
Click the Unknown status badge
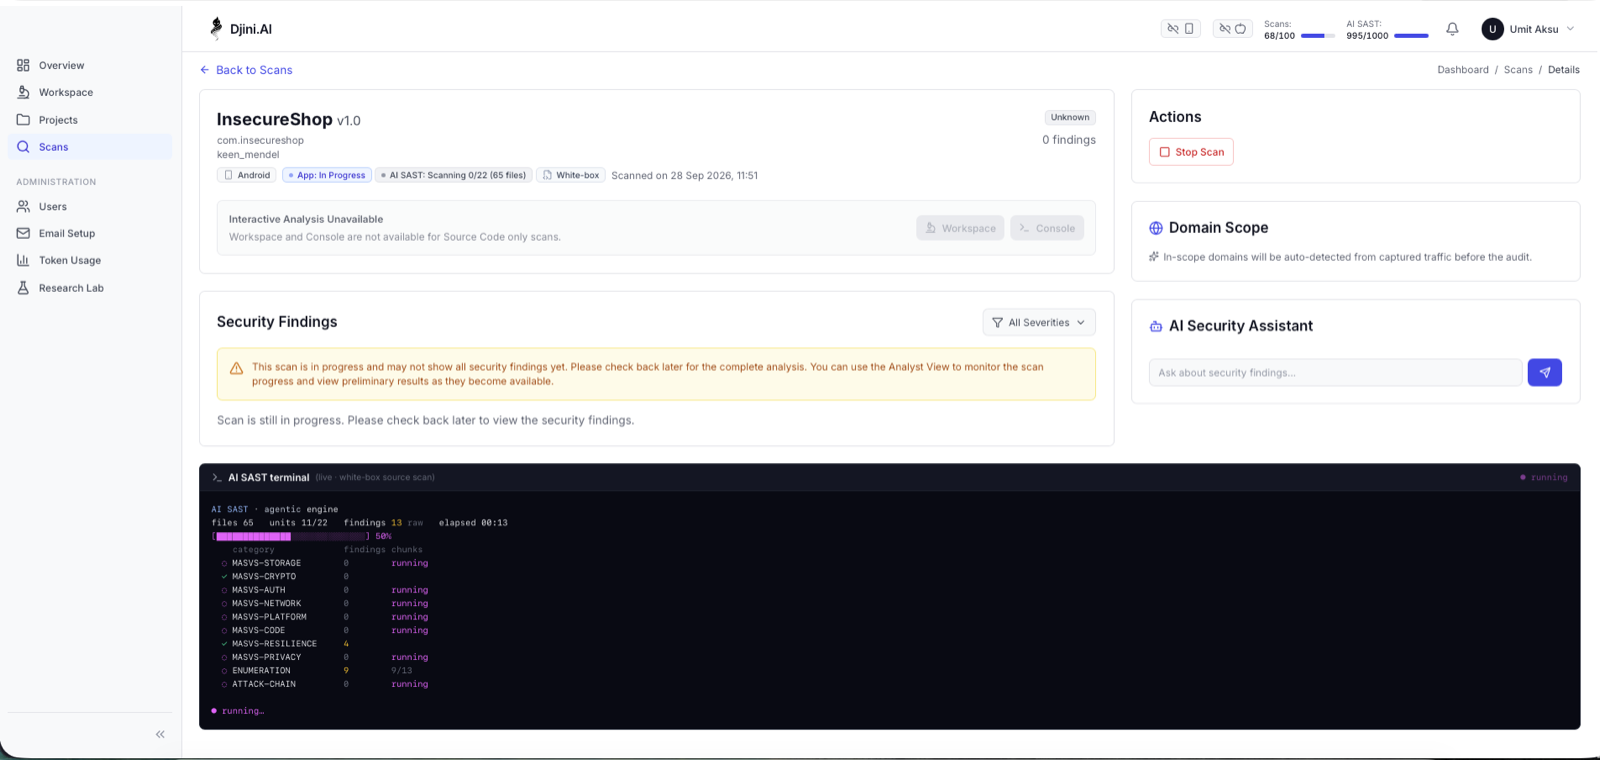click(1070, 117)
